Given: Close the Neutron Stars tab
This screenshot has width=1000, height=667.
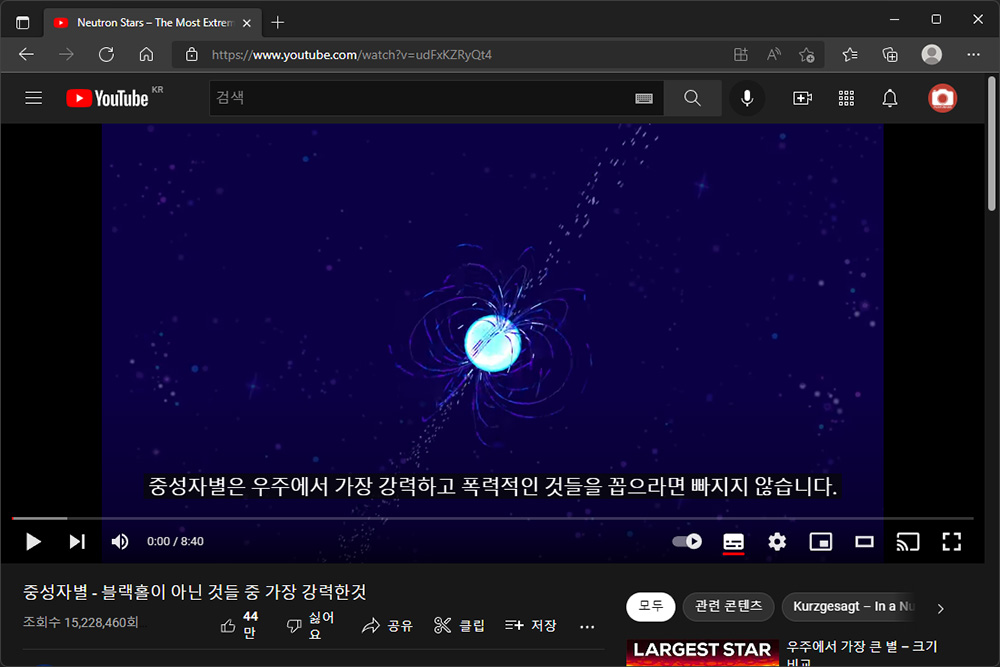Looking at the screenshot, I should [247, 23].
